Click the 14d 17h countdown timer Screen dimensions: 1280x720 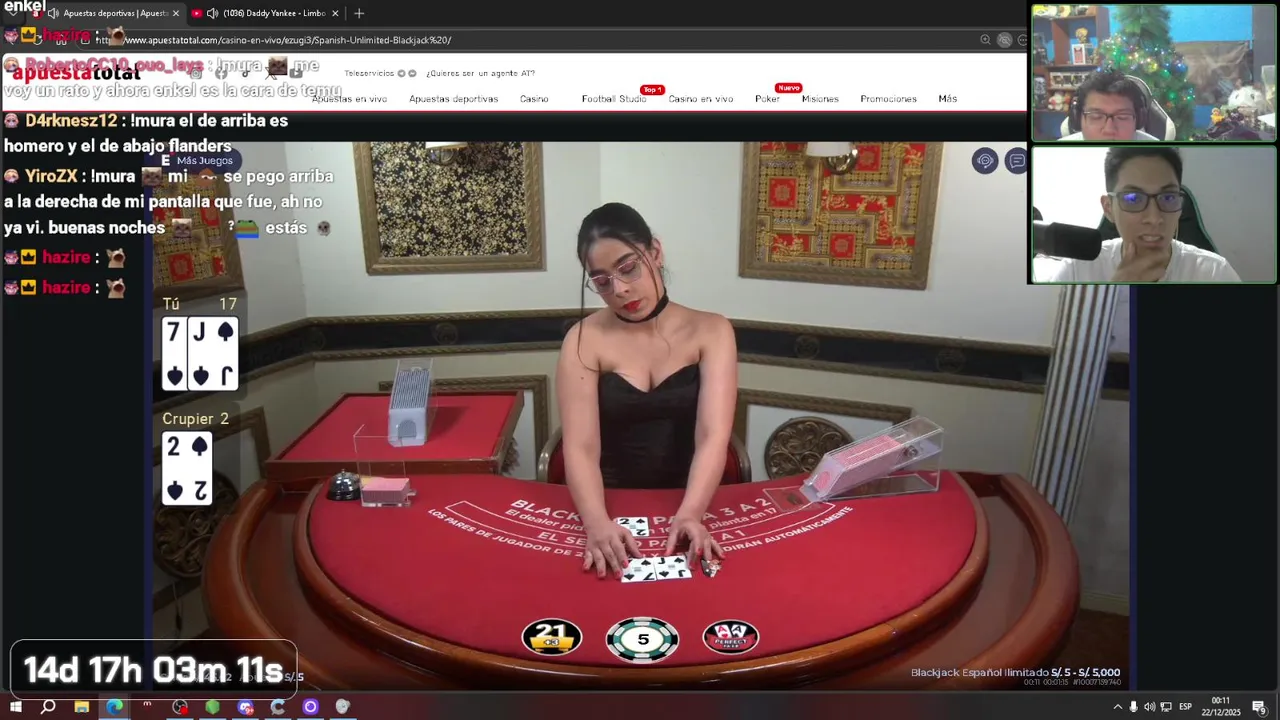[153, 670]
